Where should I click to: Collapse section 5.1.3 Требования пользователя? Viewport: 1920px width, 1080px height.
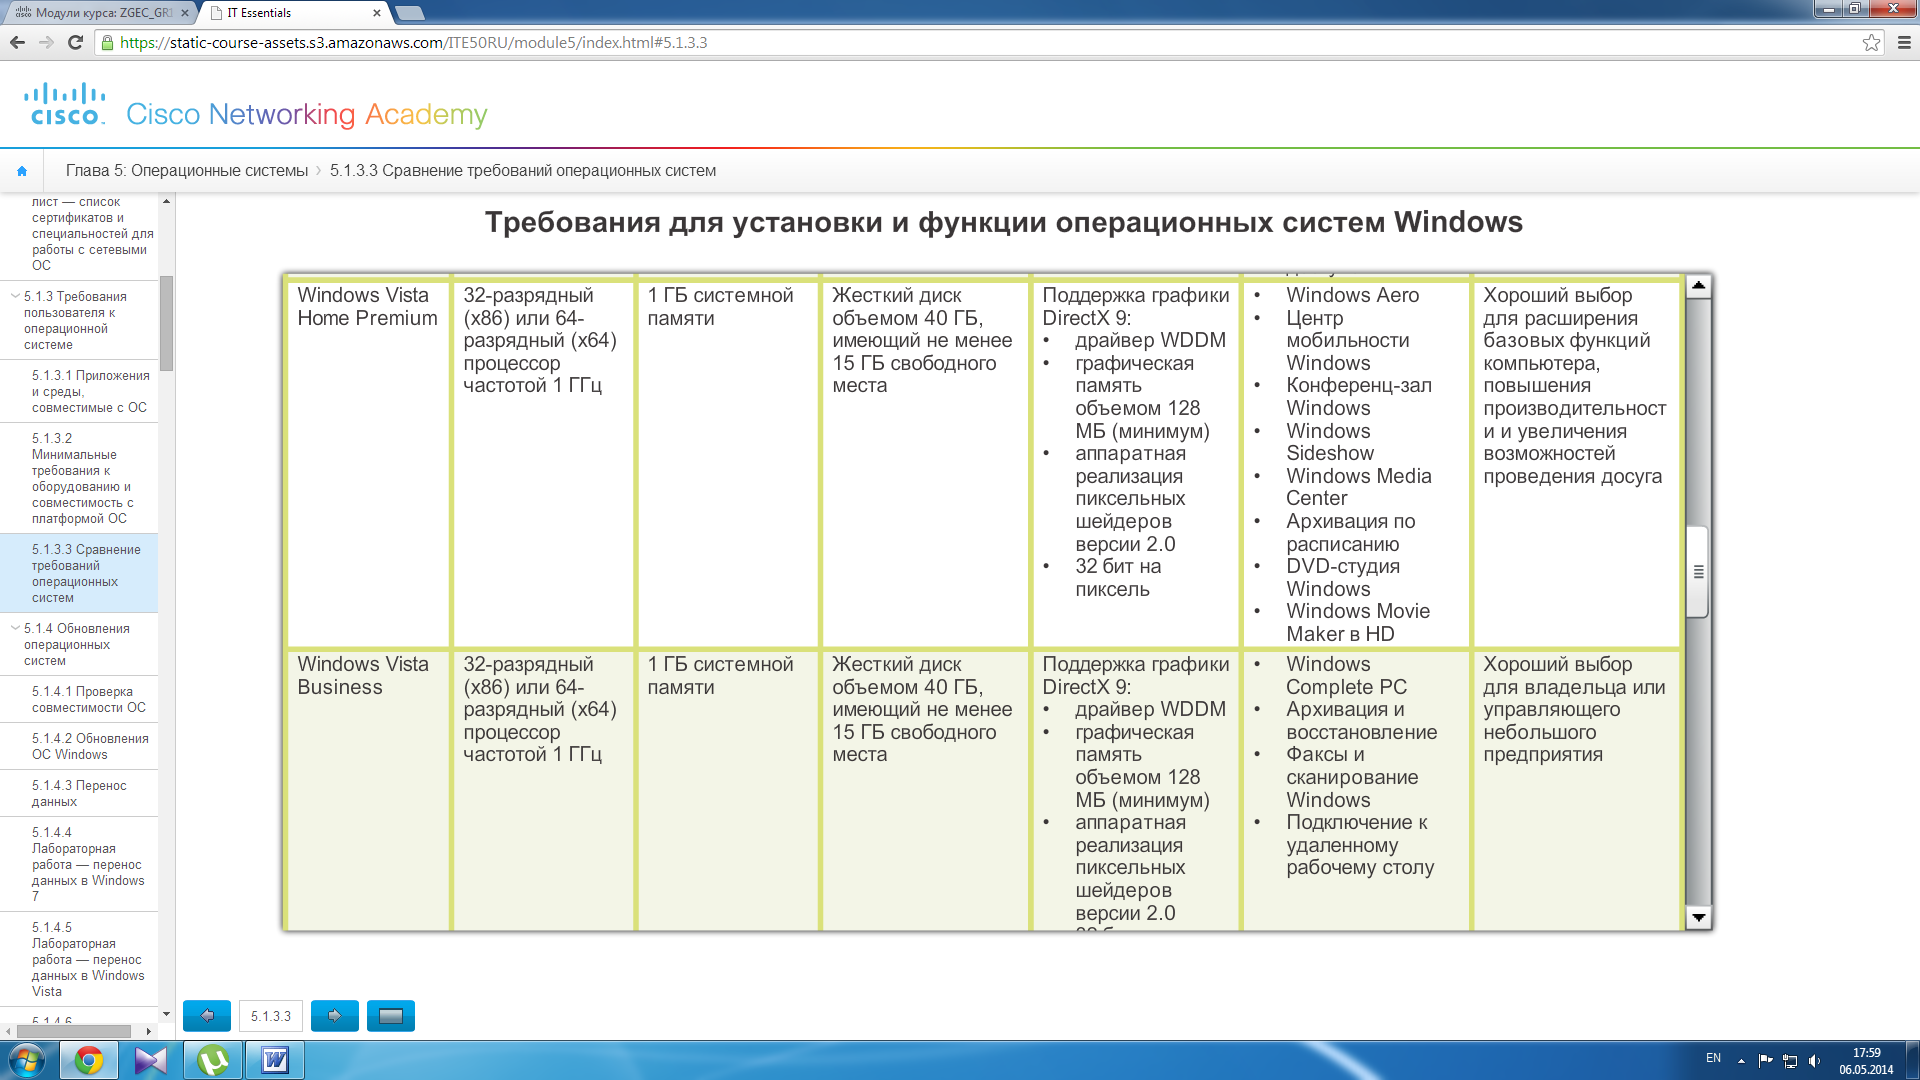[x=15, y=296]
